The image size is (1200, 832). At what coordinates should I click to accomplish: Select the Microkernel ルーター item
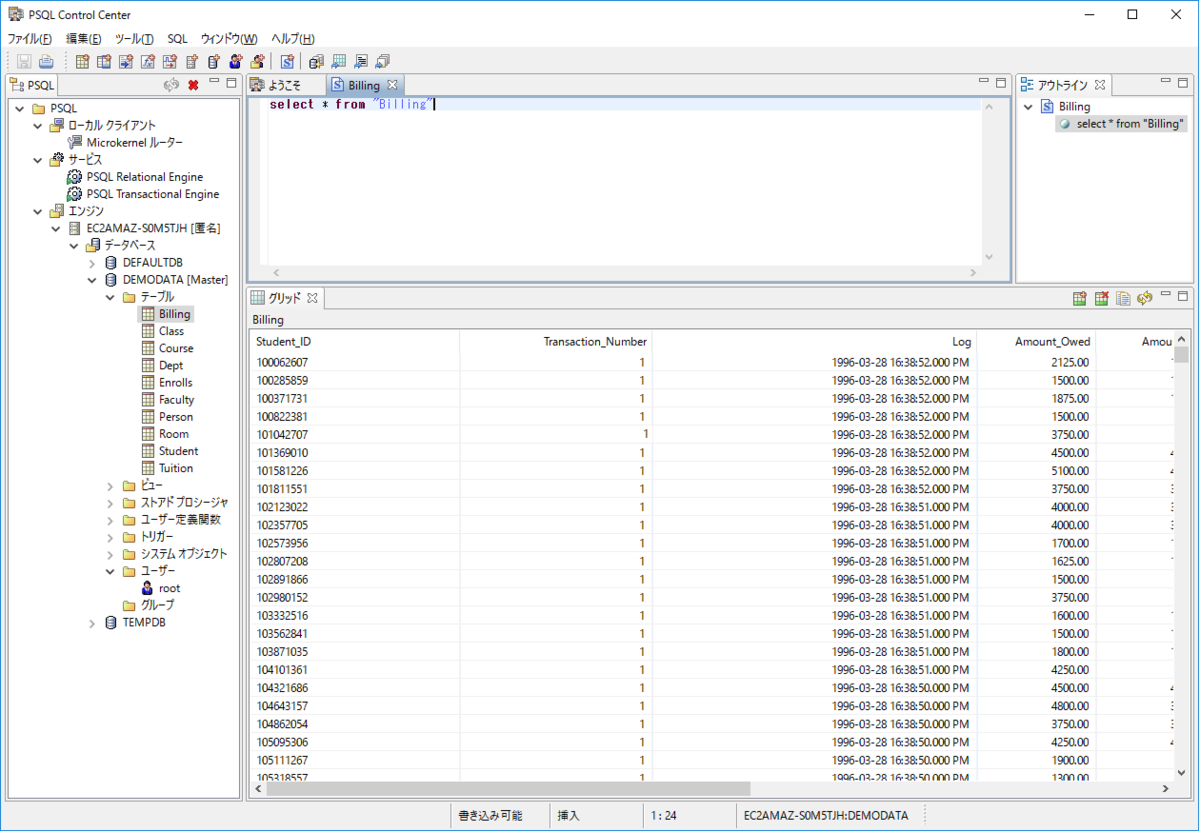tap(134, 142)
